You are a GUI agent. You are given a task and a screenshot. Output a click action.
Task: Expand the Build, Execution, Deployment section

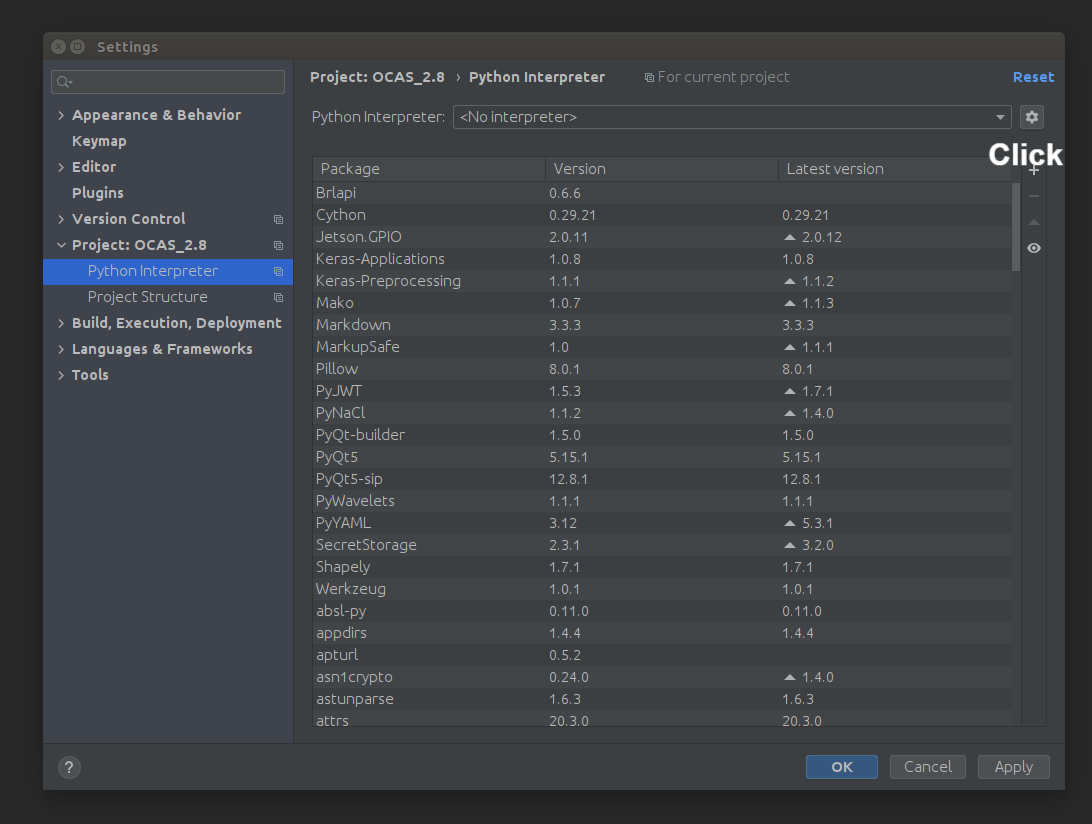[x=61, y=323]
